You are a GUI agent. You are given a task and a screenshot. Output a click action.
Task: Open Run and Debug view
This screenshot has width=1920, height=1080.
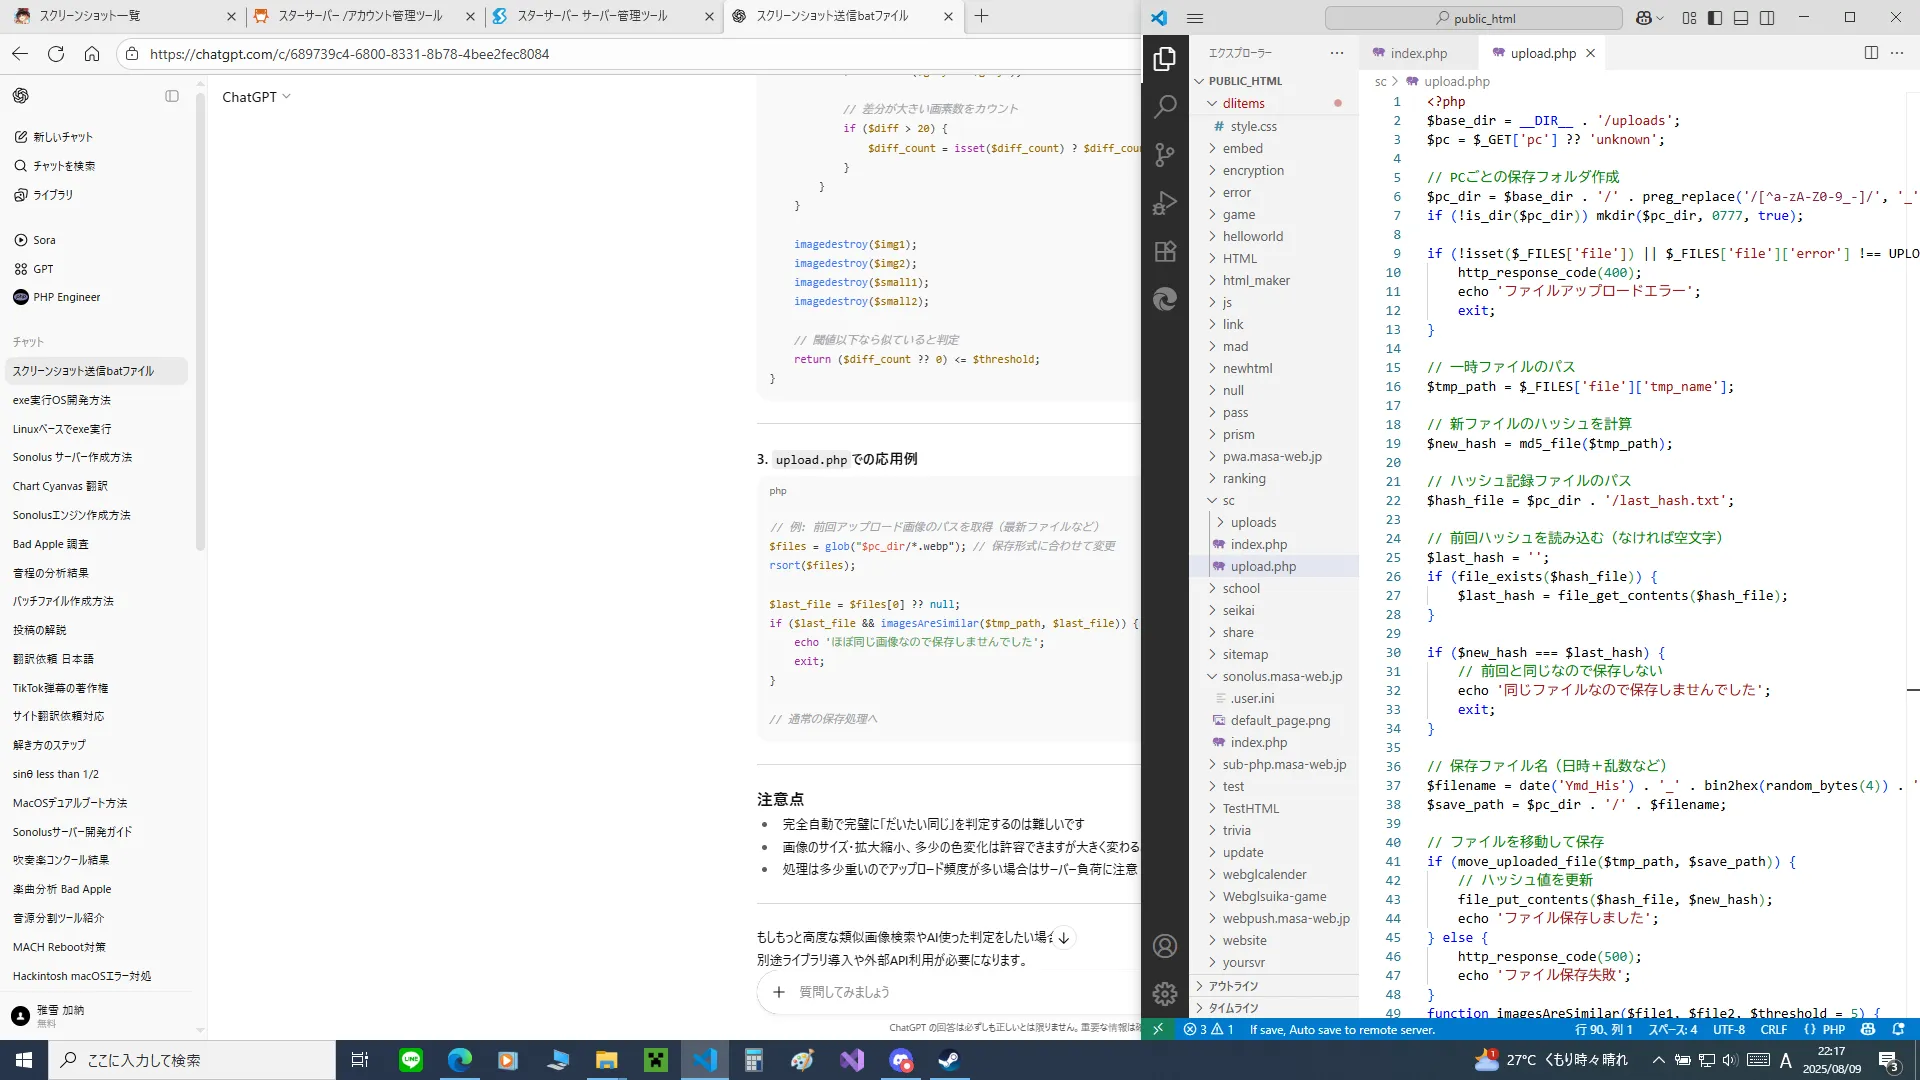point(1165,203)
